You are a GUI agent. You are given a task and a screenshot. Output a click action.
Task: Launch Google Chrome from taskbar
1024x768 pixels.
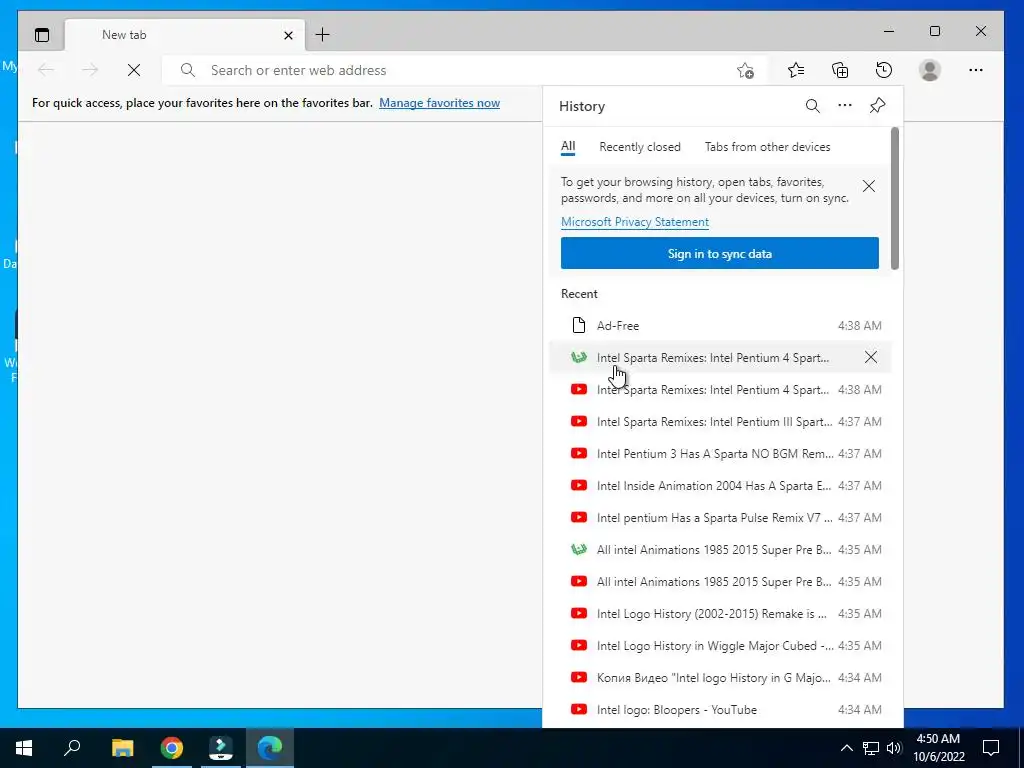172,748
